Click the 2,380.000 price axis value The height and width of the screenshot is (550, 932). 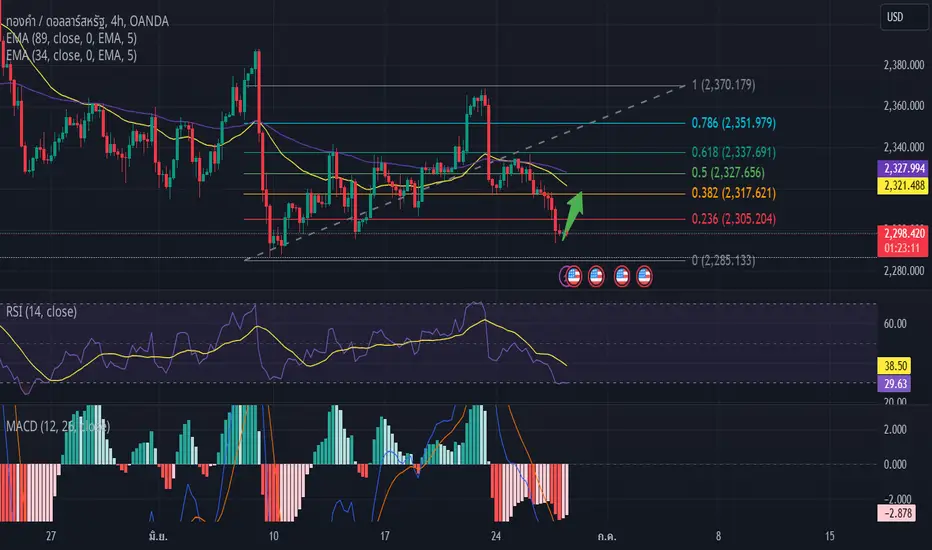903,65
